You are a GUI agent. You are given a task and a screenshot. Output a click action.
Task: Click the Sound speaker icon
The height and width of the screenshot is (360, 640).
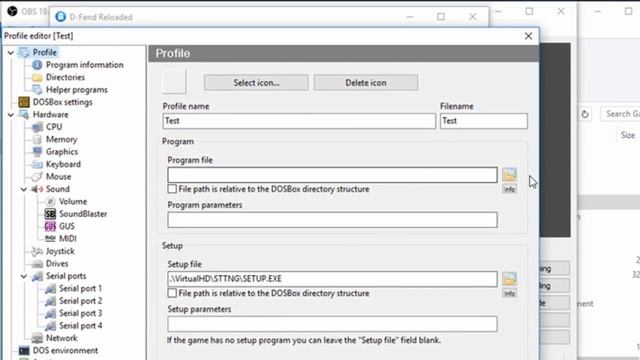(x=37, y=189)
